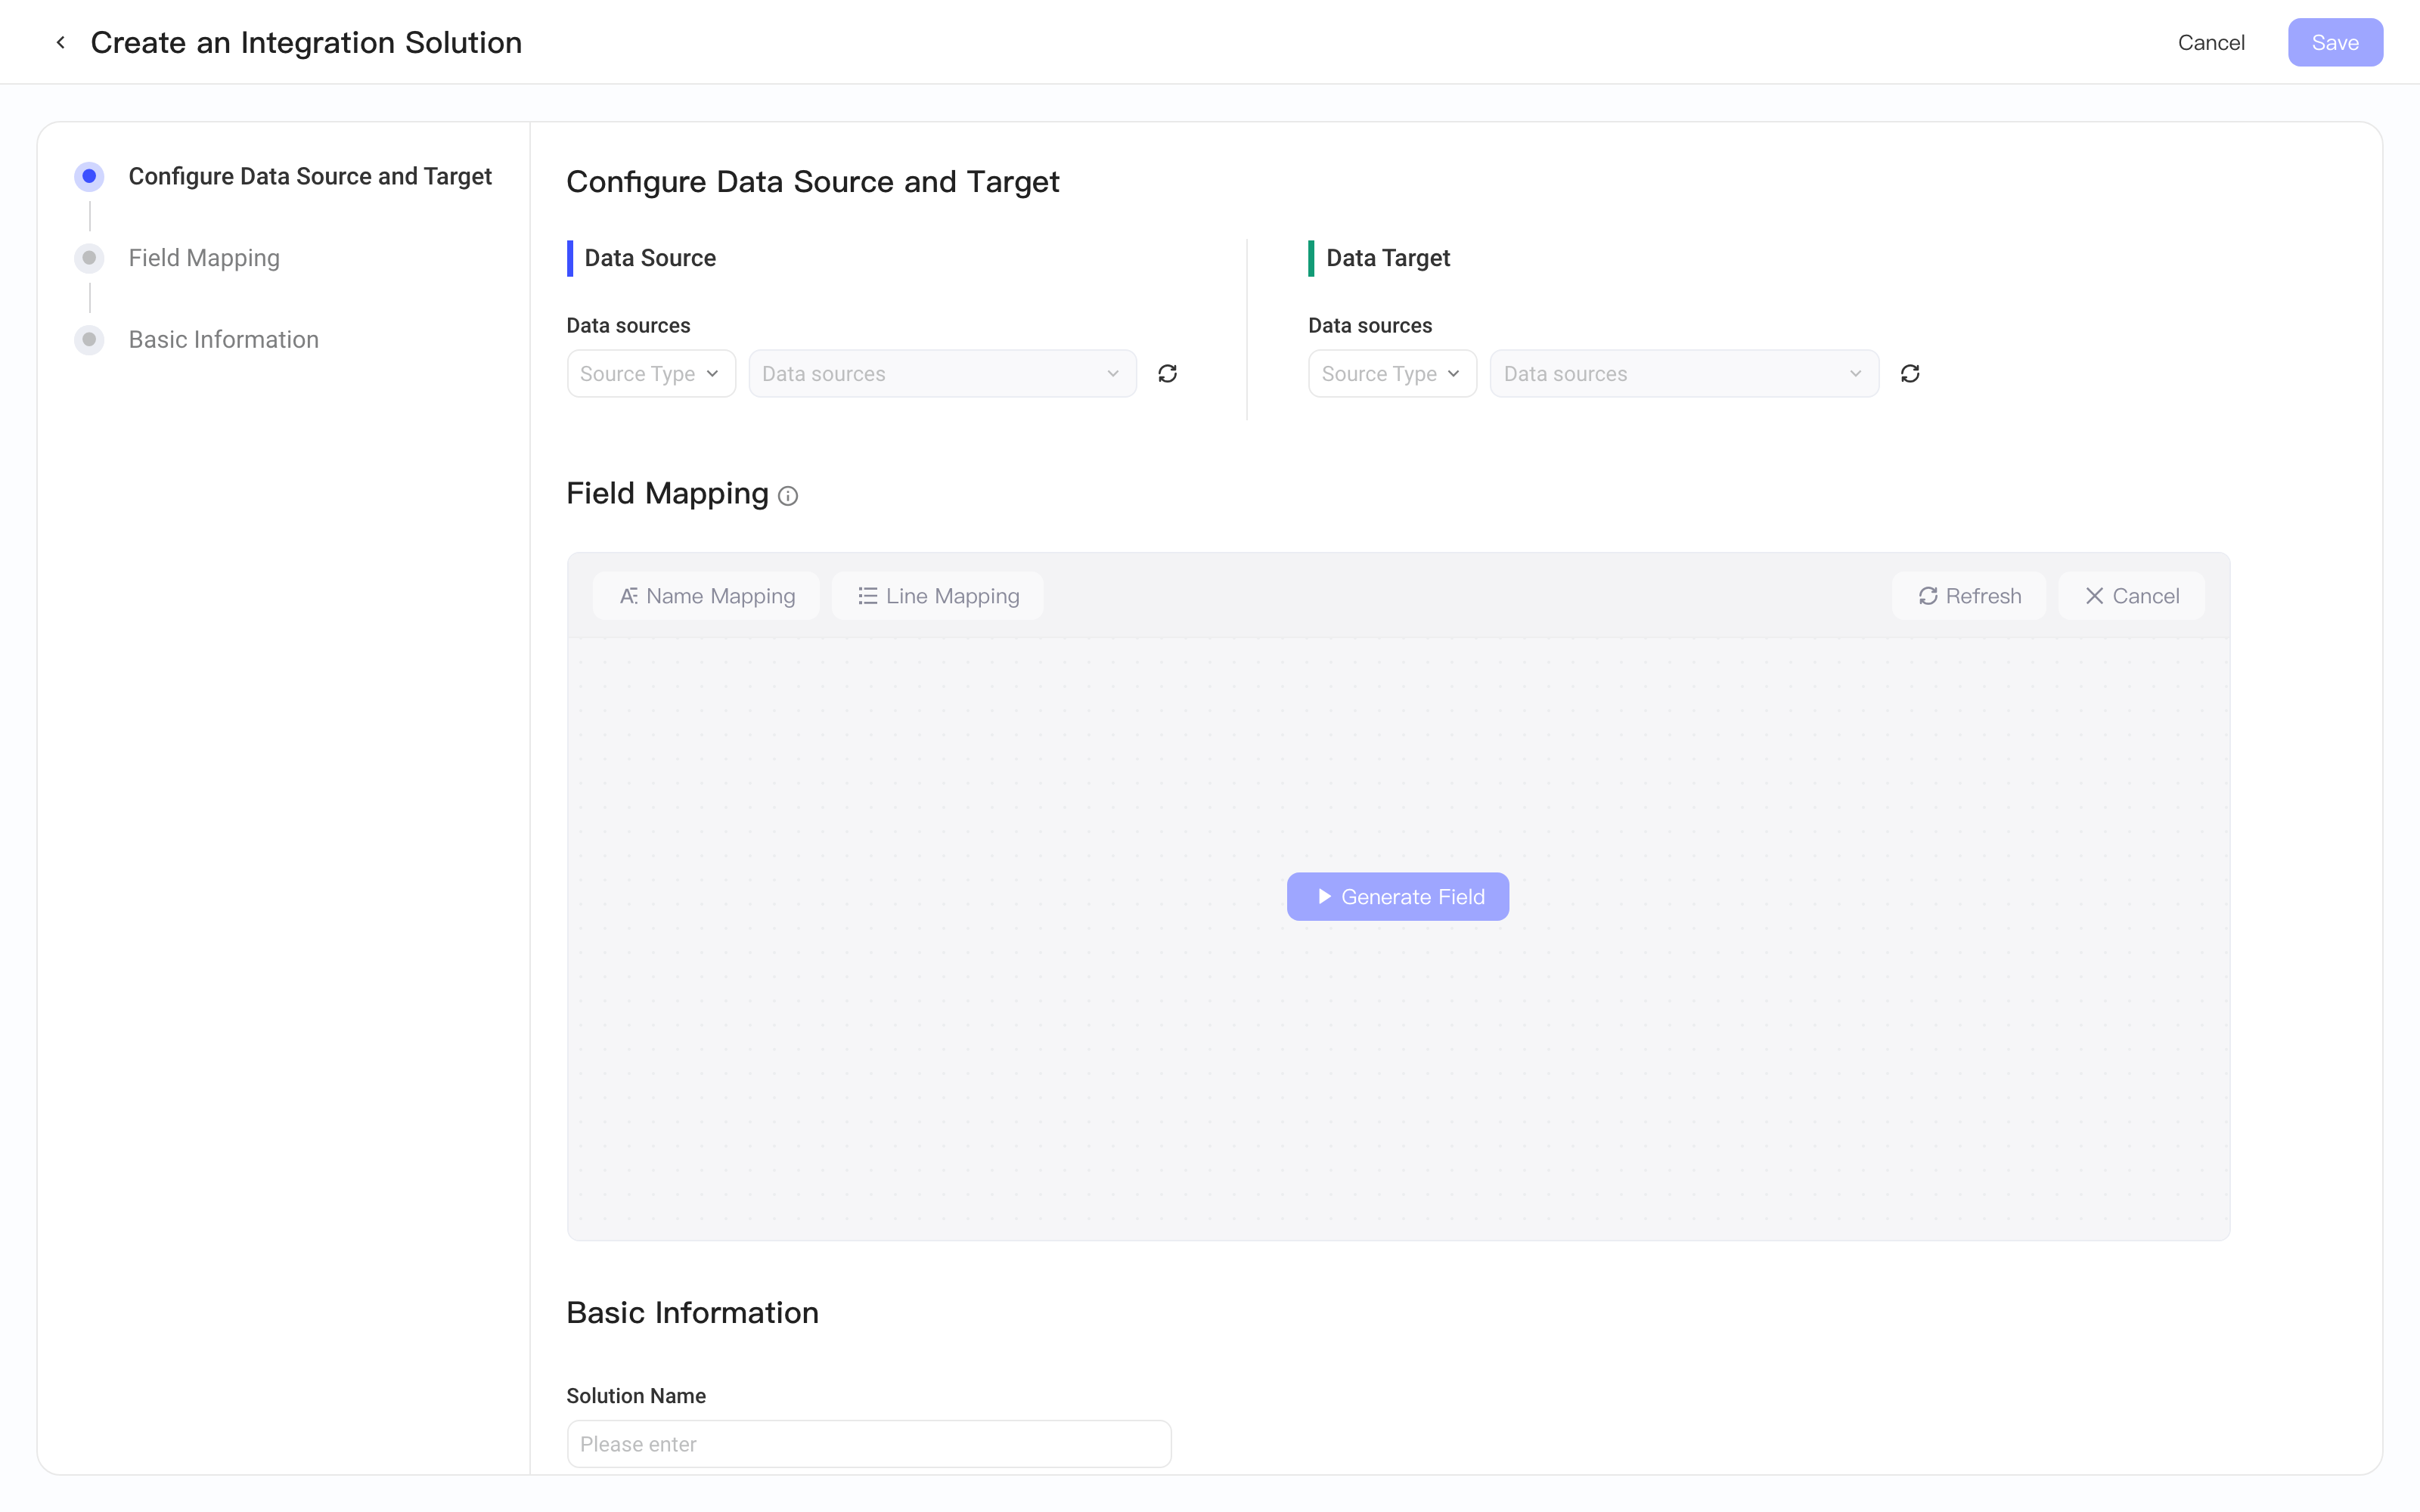The image size is (2420, 1512).
Task: Click the Data Target section heading
Action: (1388, 258)
